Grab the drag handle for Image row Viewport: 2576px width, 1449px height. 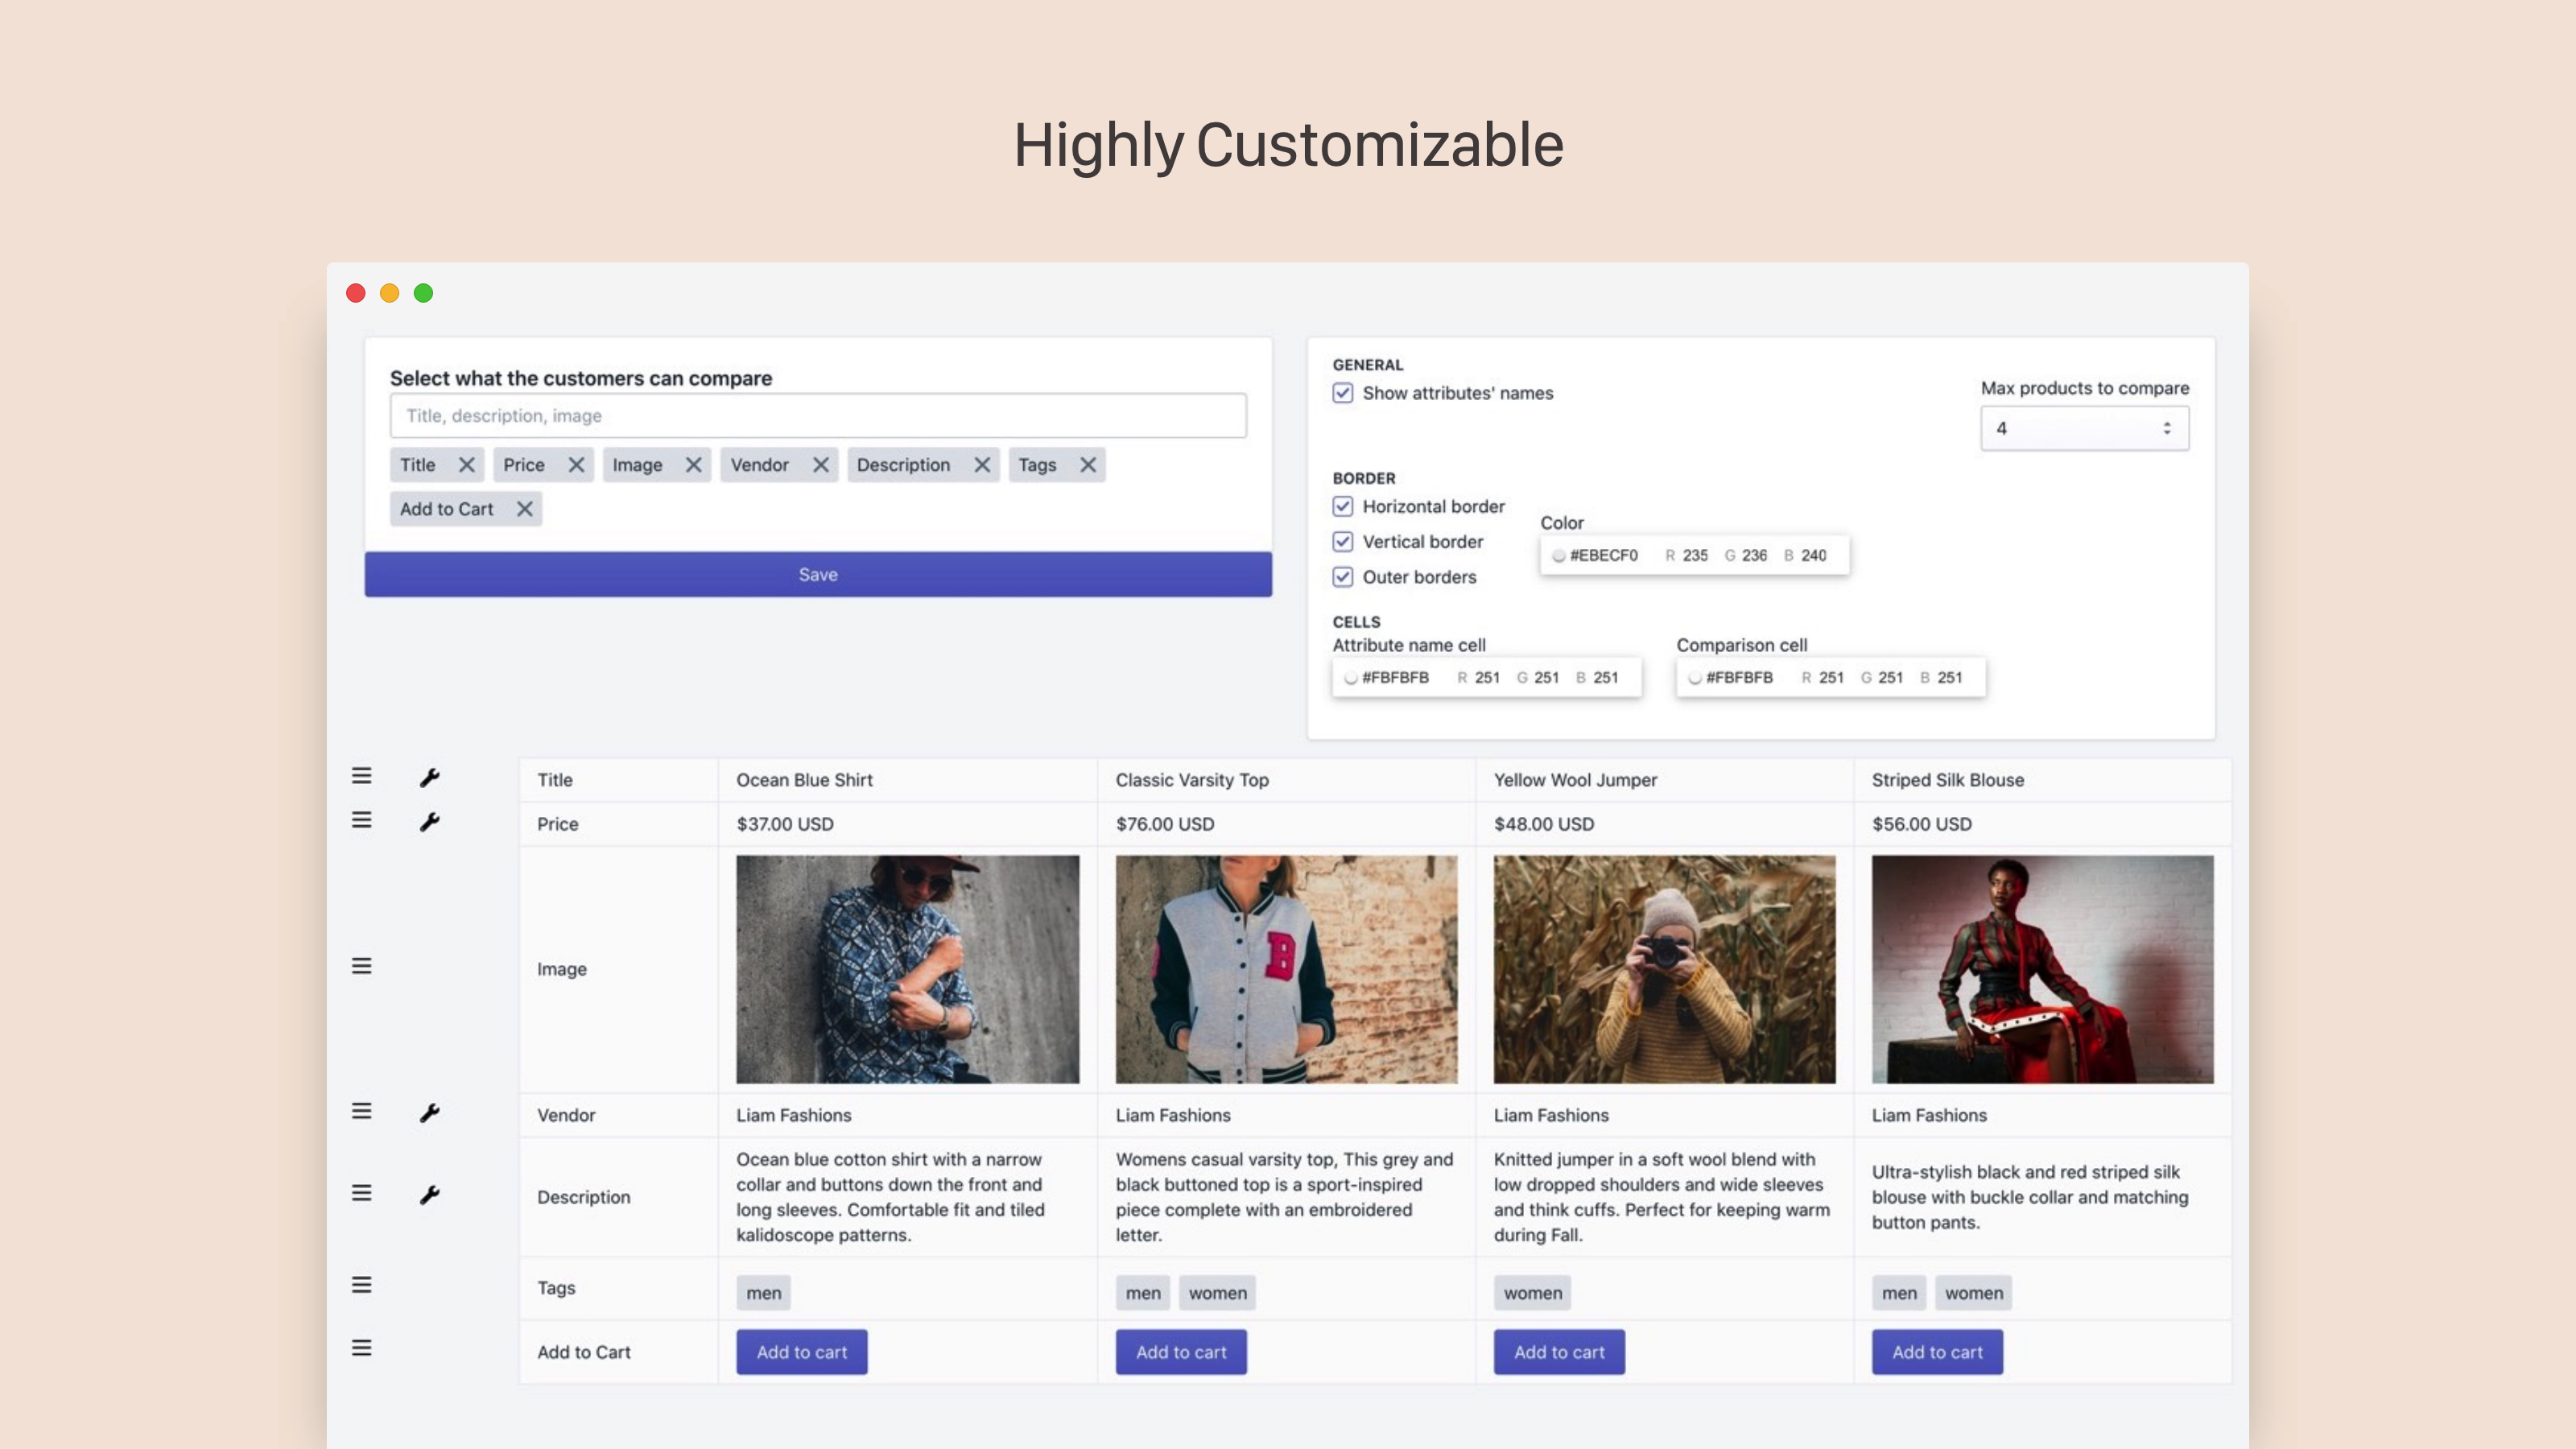361,966
